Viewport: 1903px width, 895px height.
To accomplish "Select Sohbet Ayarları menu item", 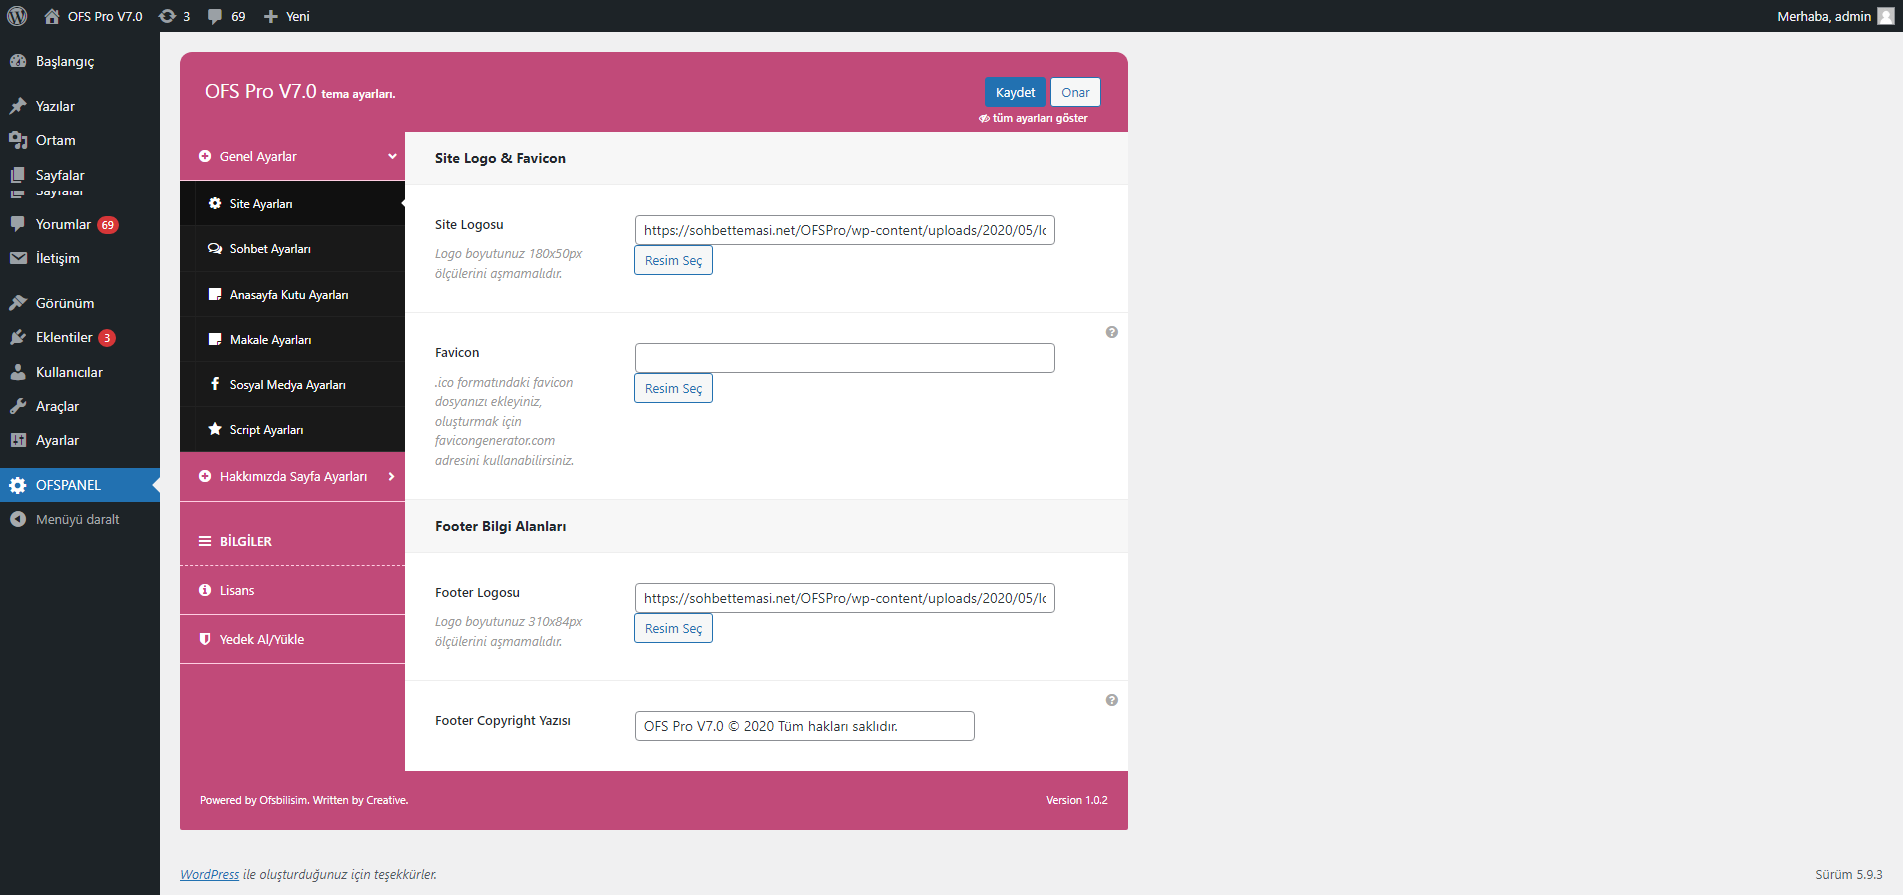I will click(292, 248).
